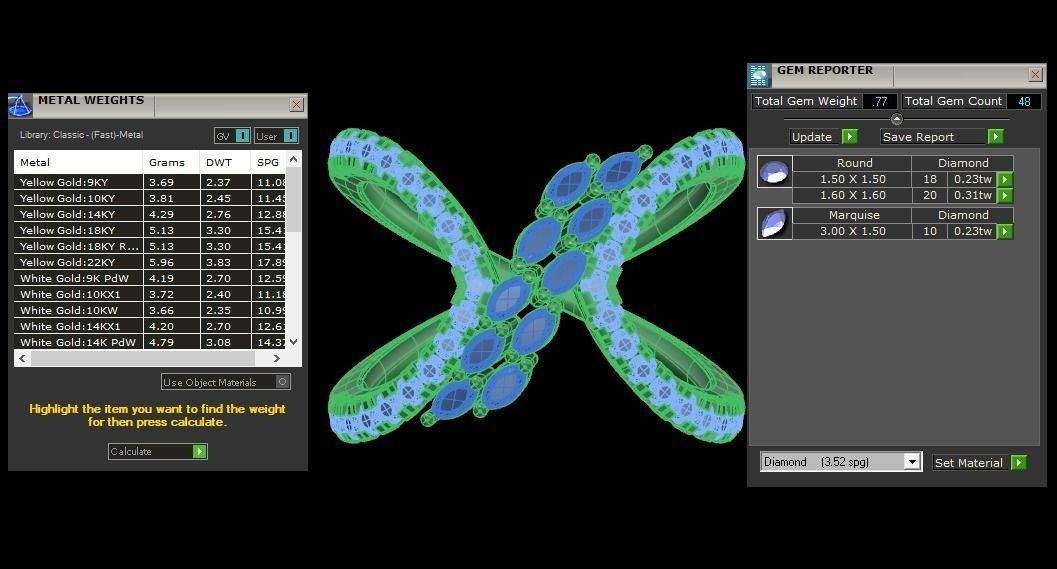
Task: Click the count cell showing 18
Action: click(x=930, y=179)
